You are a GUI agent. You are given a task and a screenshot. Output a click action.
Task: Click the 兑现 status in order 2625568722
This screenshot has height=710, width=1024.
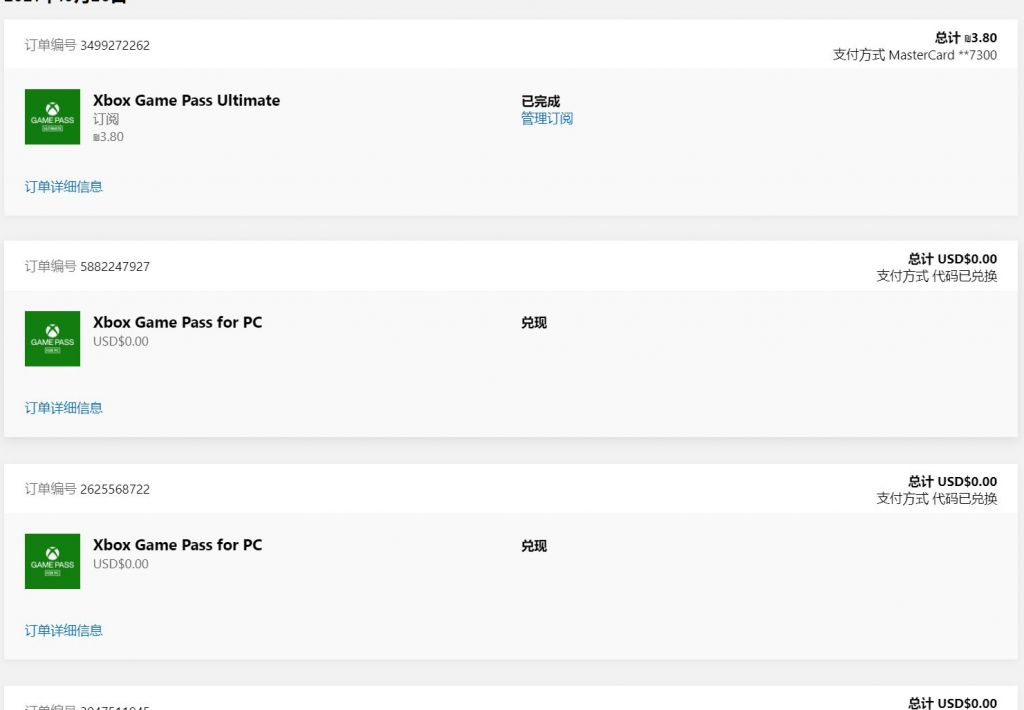point(534,546)
